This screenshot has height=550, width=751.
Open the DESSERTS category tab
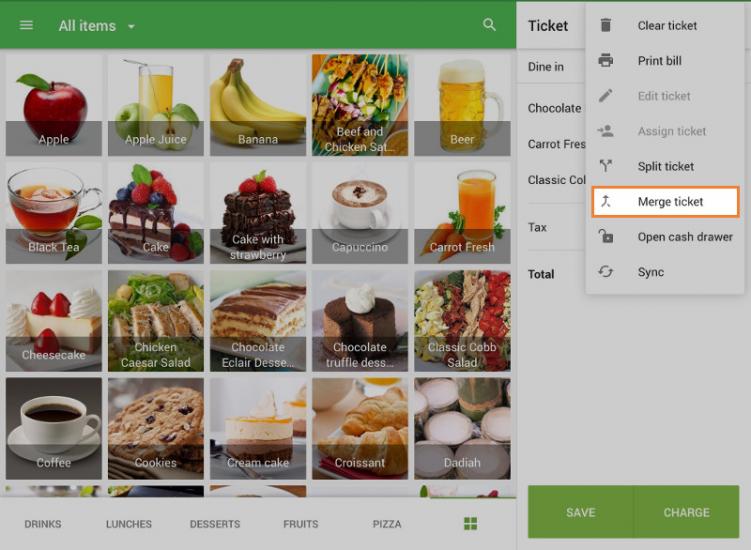tap(215, 524)
